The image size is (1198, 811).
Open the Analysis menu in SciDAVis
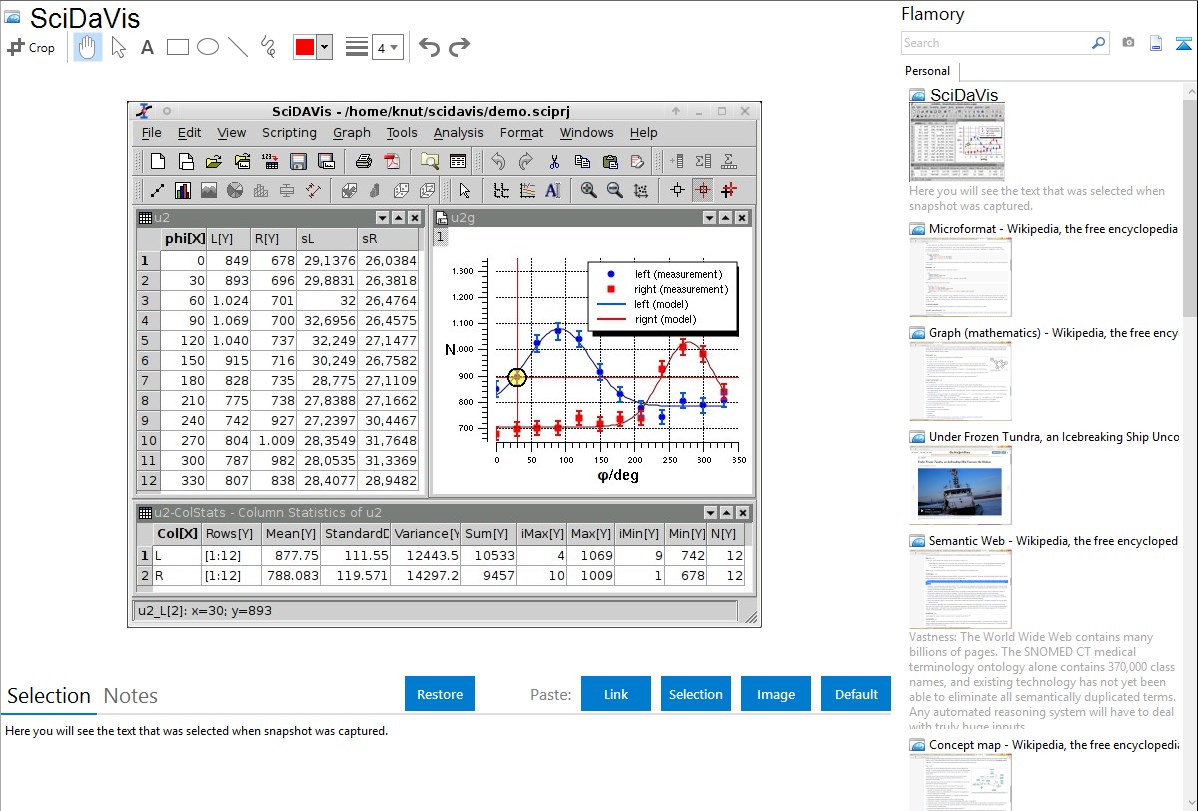pyautogui.click(x=458, y=133)
